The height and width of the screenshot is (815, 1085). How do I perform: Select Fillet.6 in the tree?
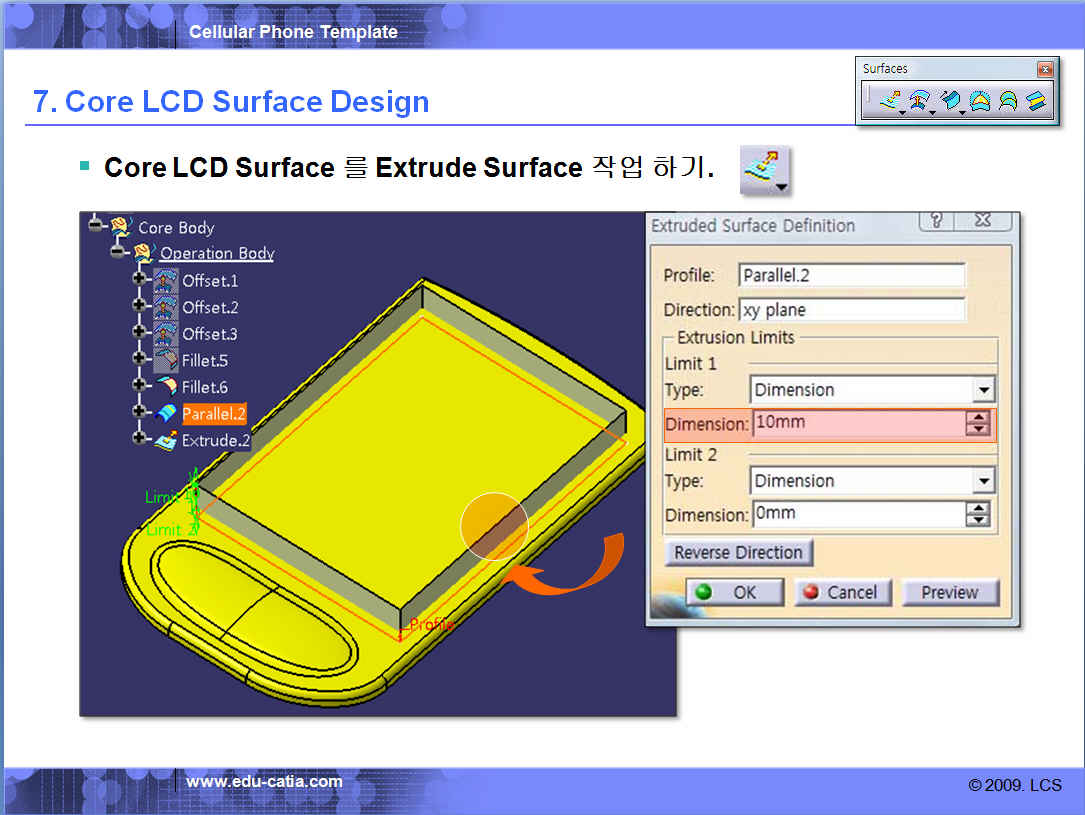coord(204,387)
